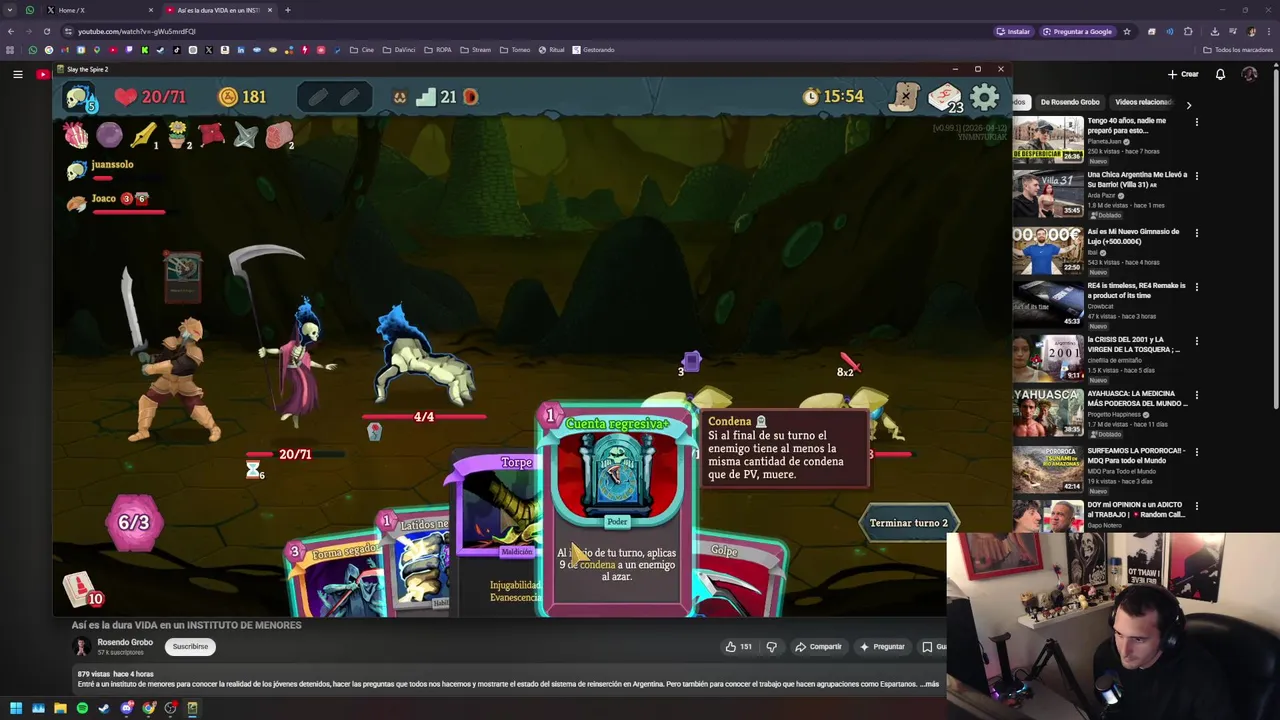Select the 'De Rosendo Grobo' filter chip

pos(1070,102)
